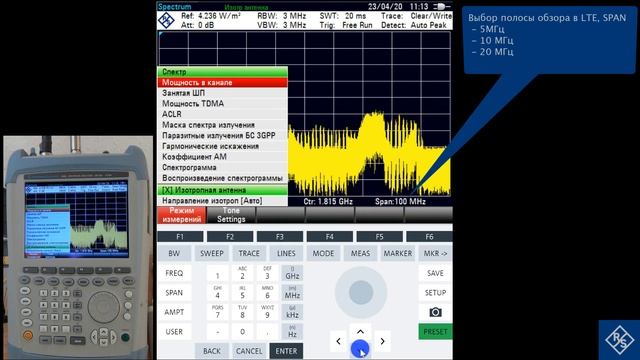Click the F5 function key
Screen dimensions: 640x360
[x=379, y=236]
